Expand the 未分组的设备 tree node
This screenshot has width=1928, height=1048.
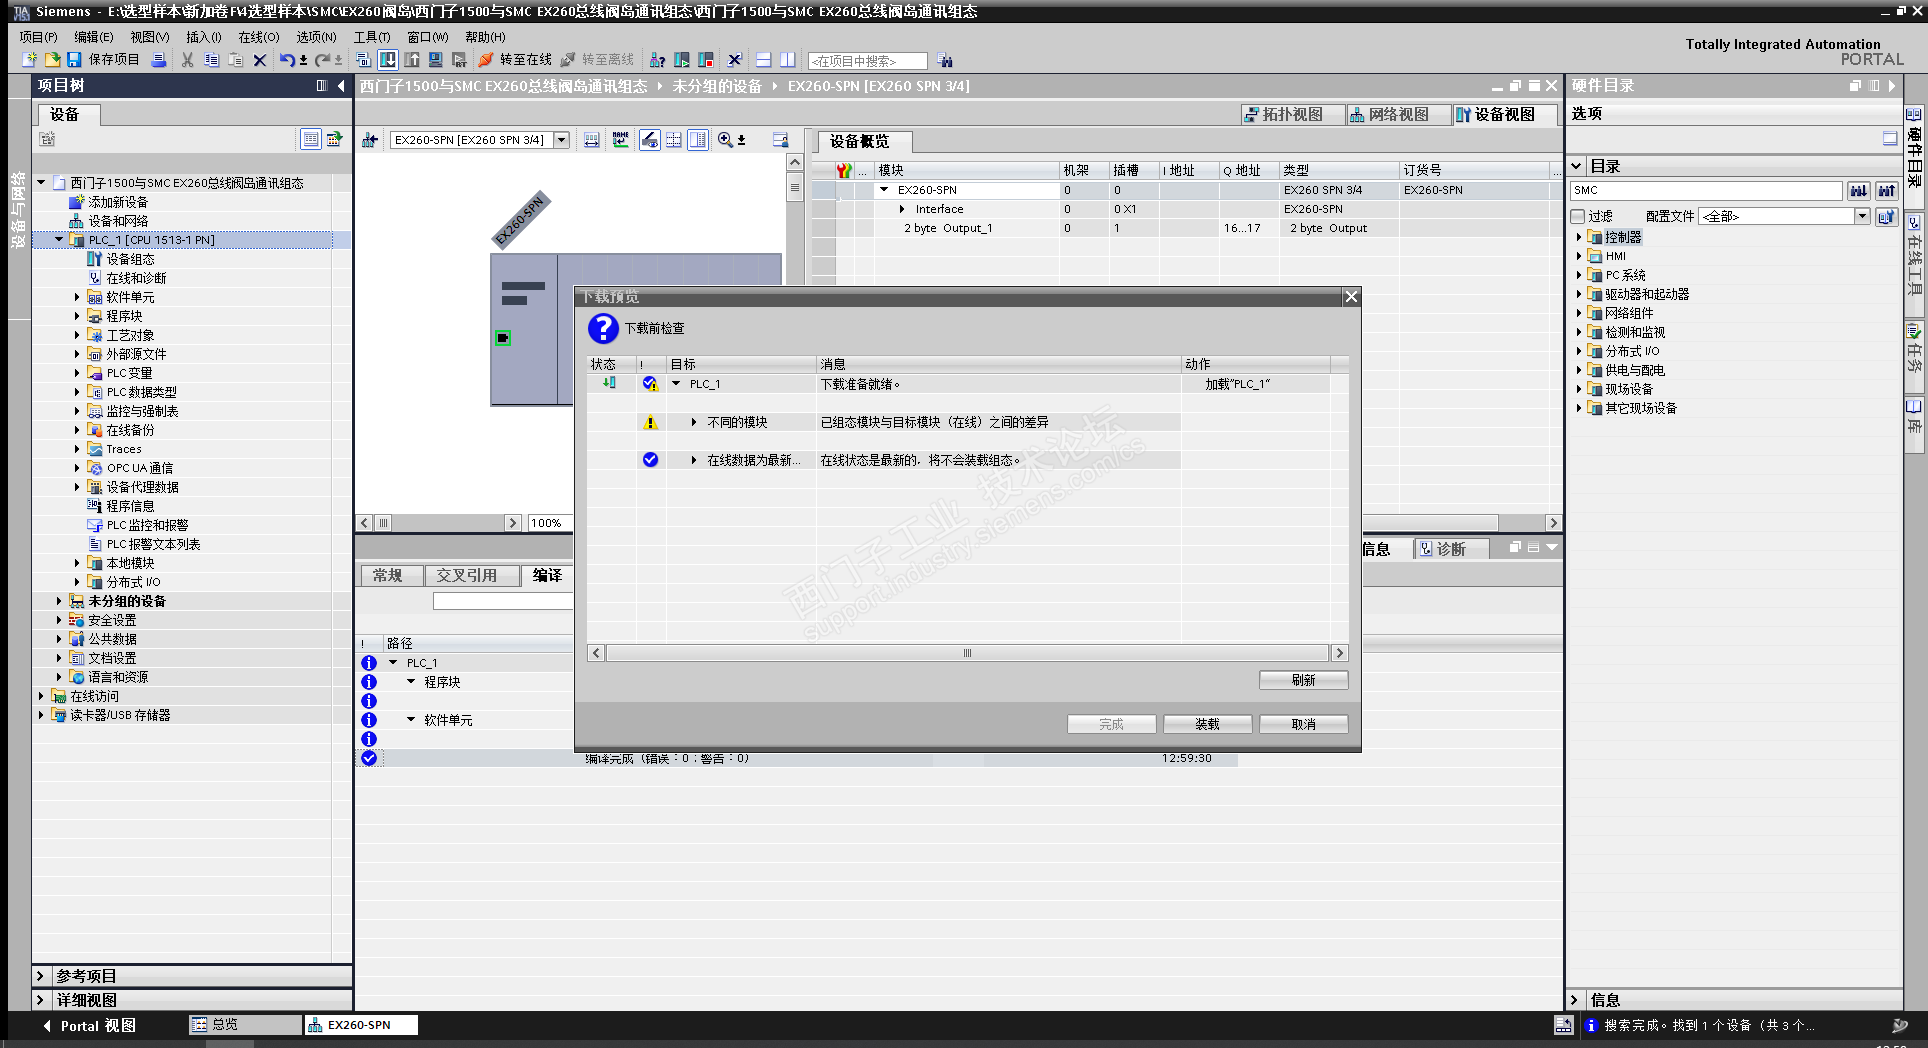[59, 601]
